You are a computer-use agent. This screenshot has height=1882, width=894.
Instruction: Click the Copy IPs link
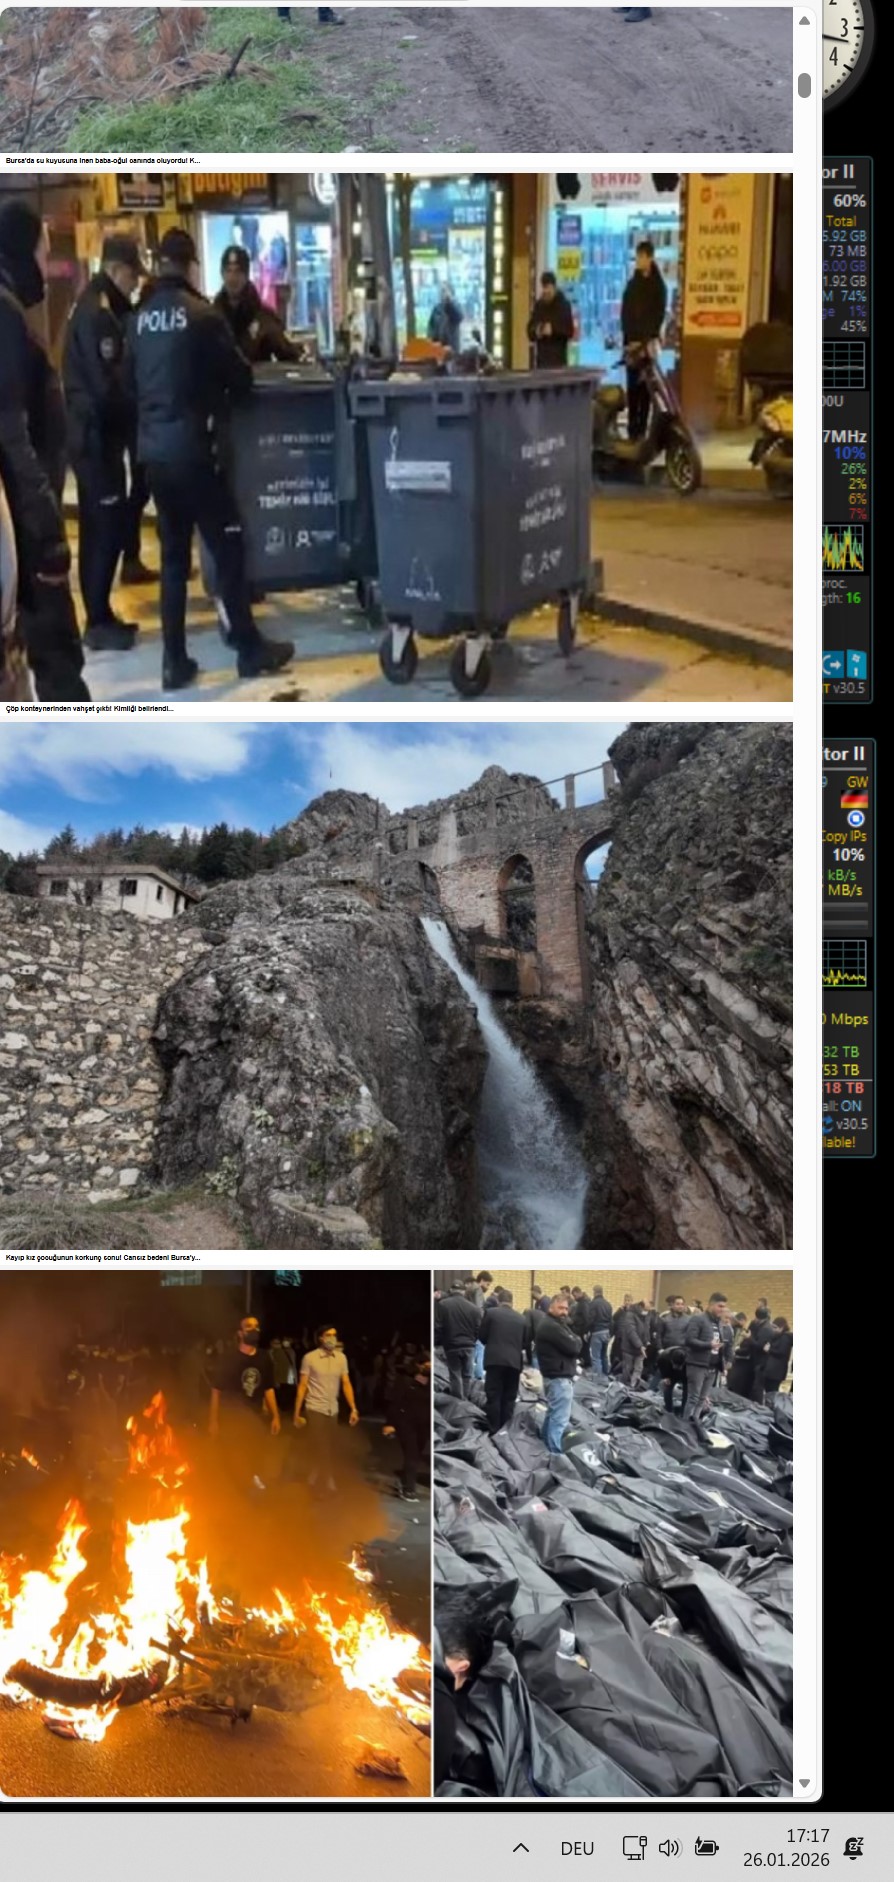coord(844,836)
